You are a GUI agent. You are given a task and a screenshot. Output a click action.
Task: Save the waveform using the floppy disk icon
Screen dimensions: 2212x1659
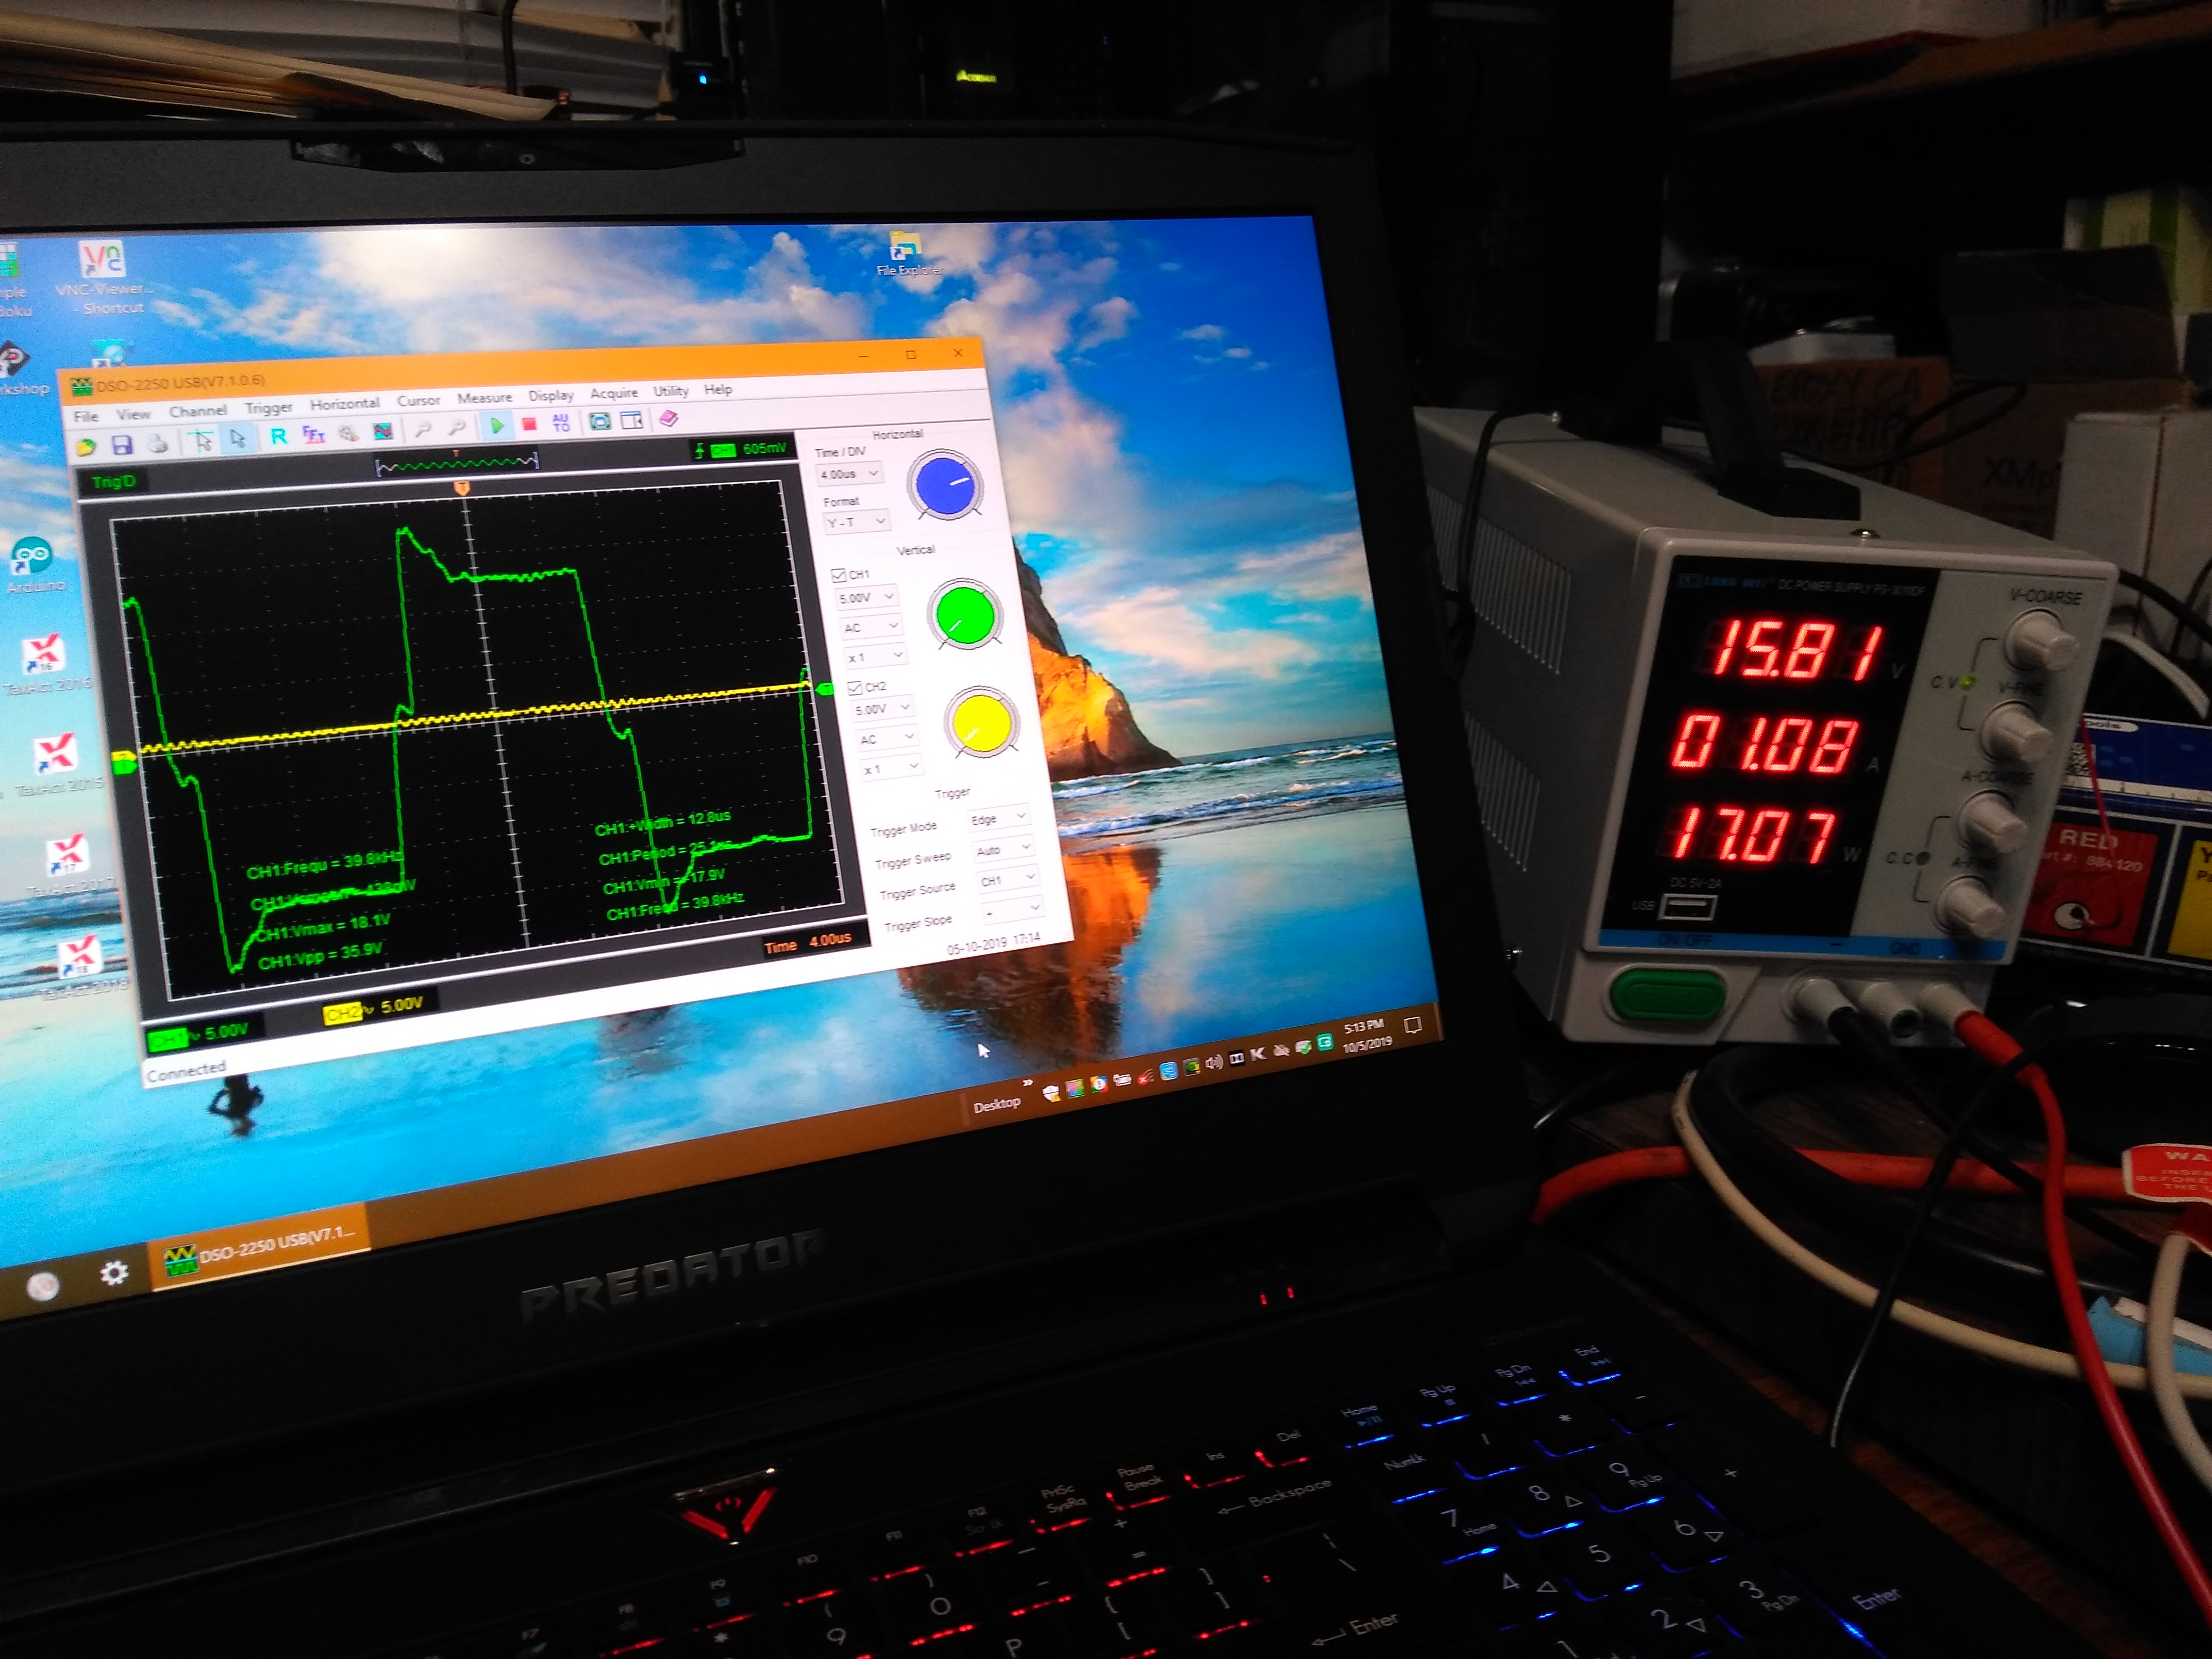click(x=122, y=445)
